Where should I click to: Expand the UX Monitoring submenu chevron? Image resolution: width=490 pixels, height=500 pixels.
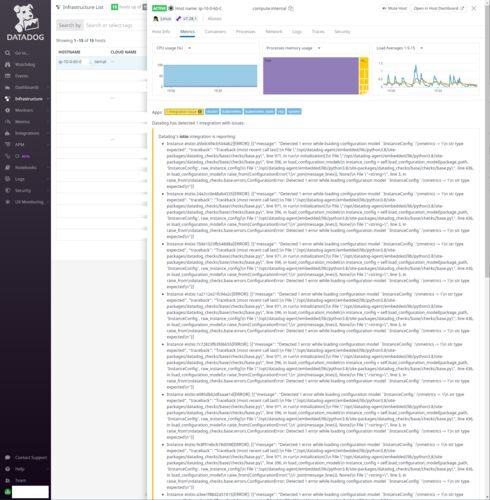click(48, 202)
